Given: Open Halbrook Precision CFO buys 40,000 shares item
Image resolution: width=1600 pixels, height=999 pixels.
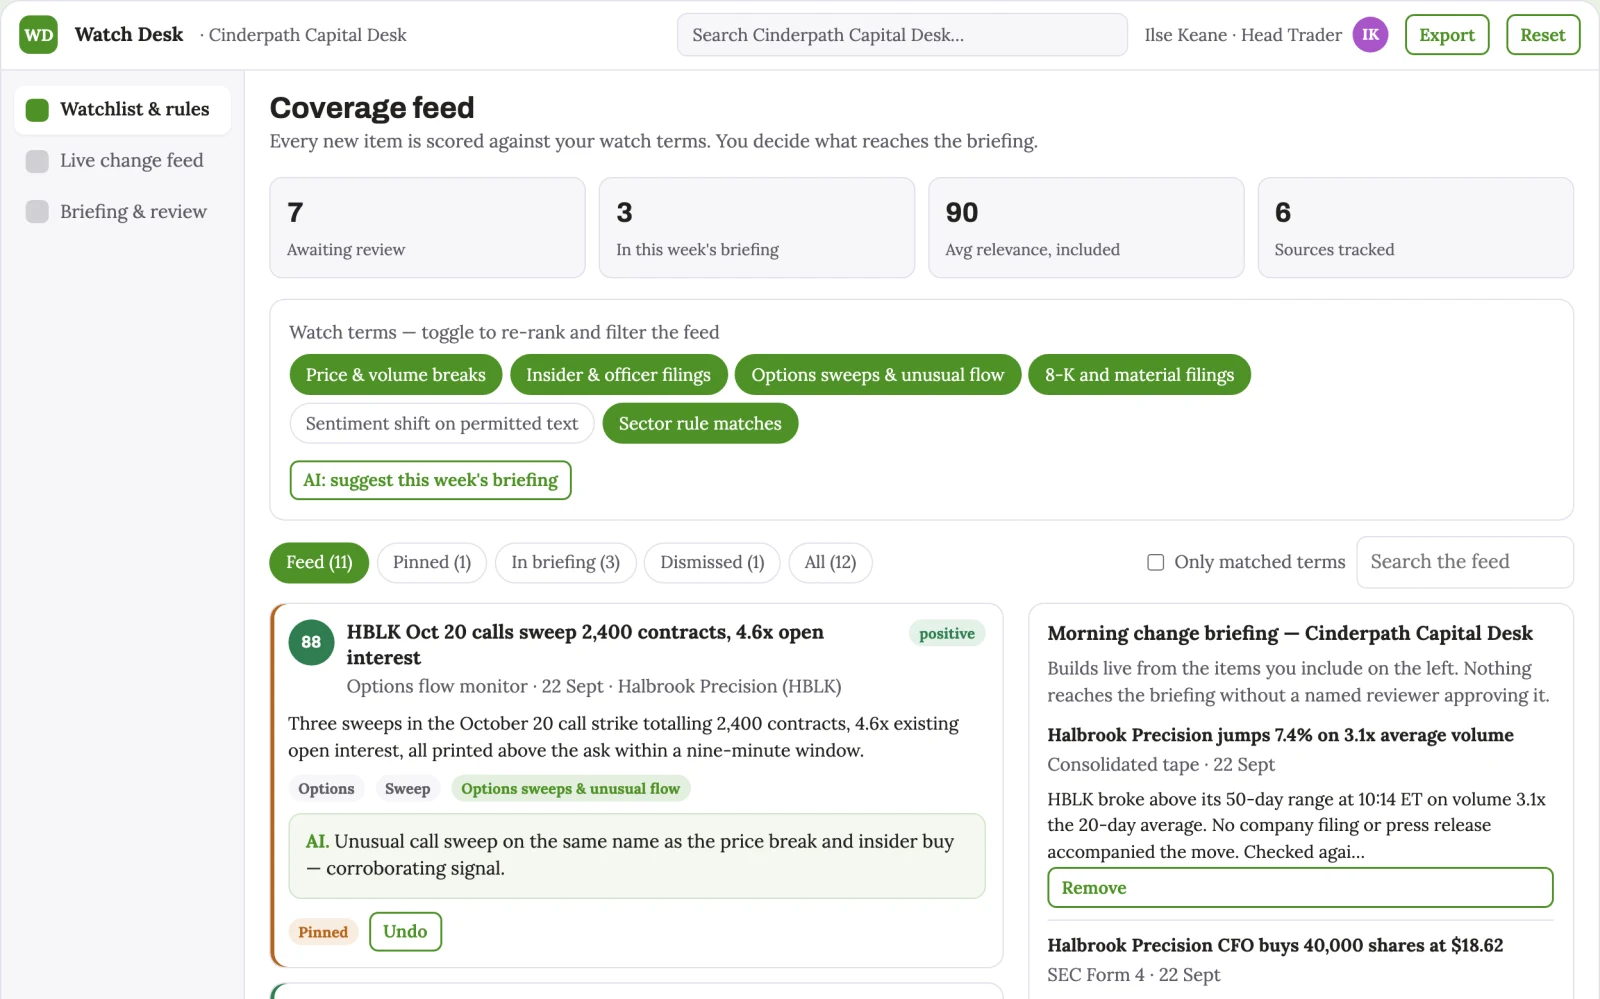Looking at the screenshot, I should click(x=1275, y=946).
